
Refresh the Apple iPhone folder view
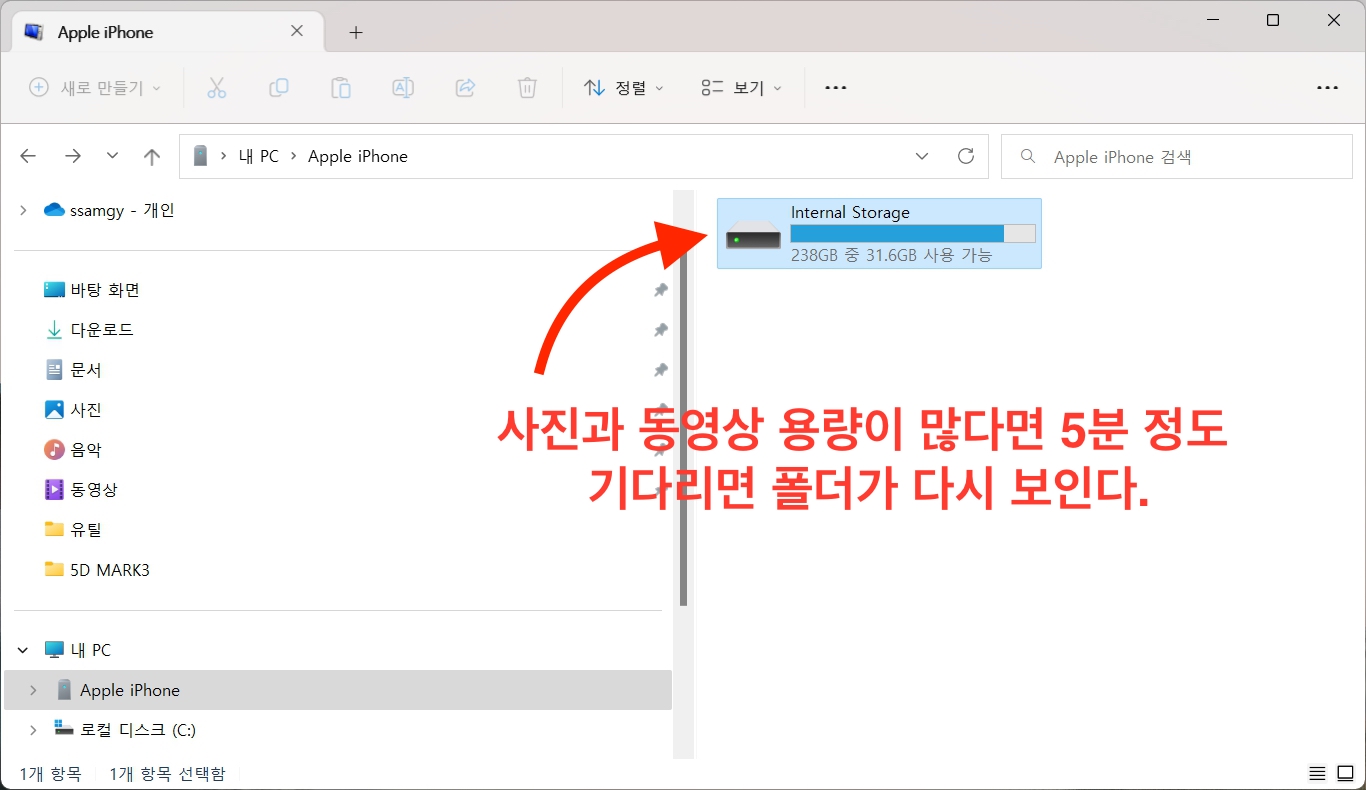(x=966, y=156)
